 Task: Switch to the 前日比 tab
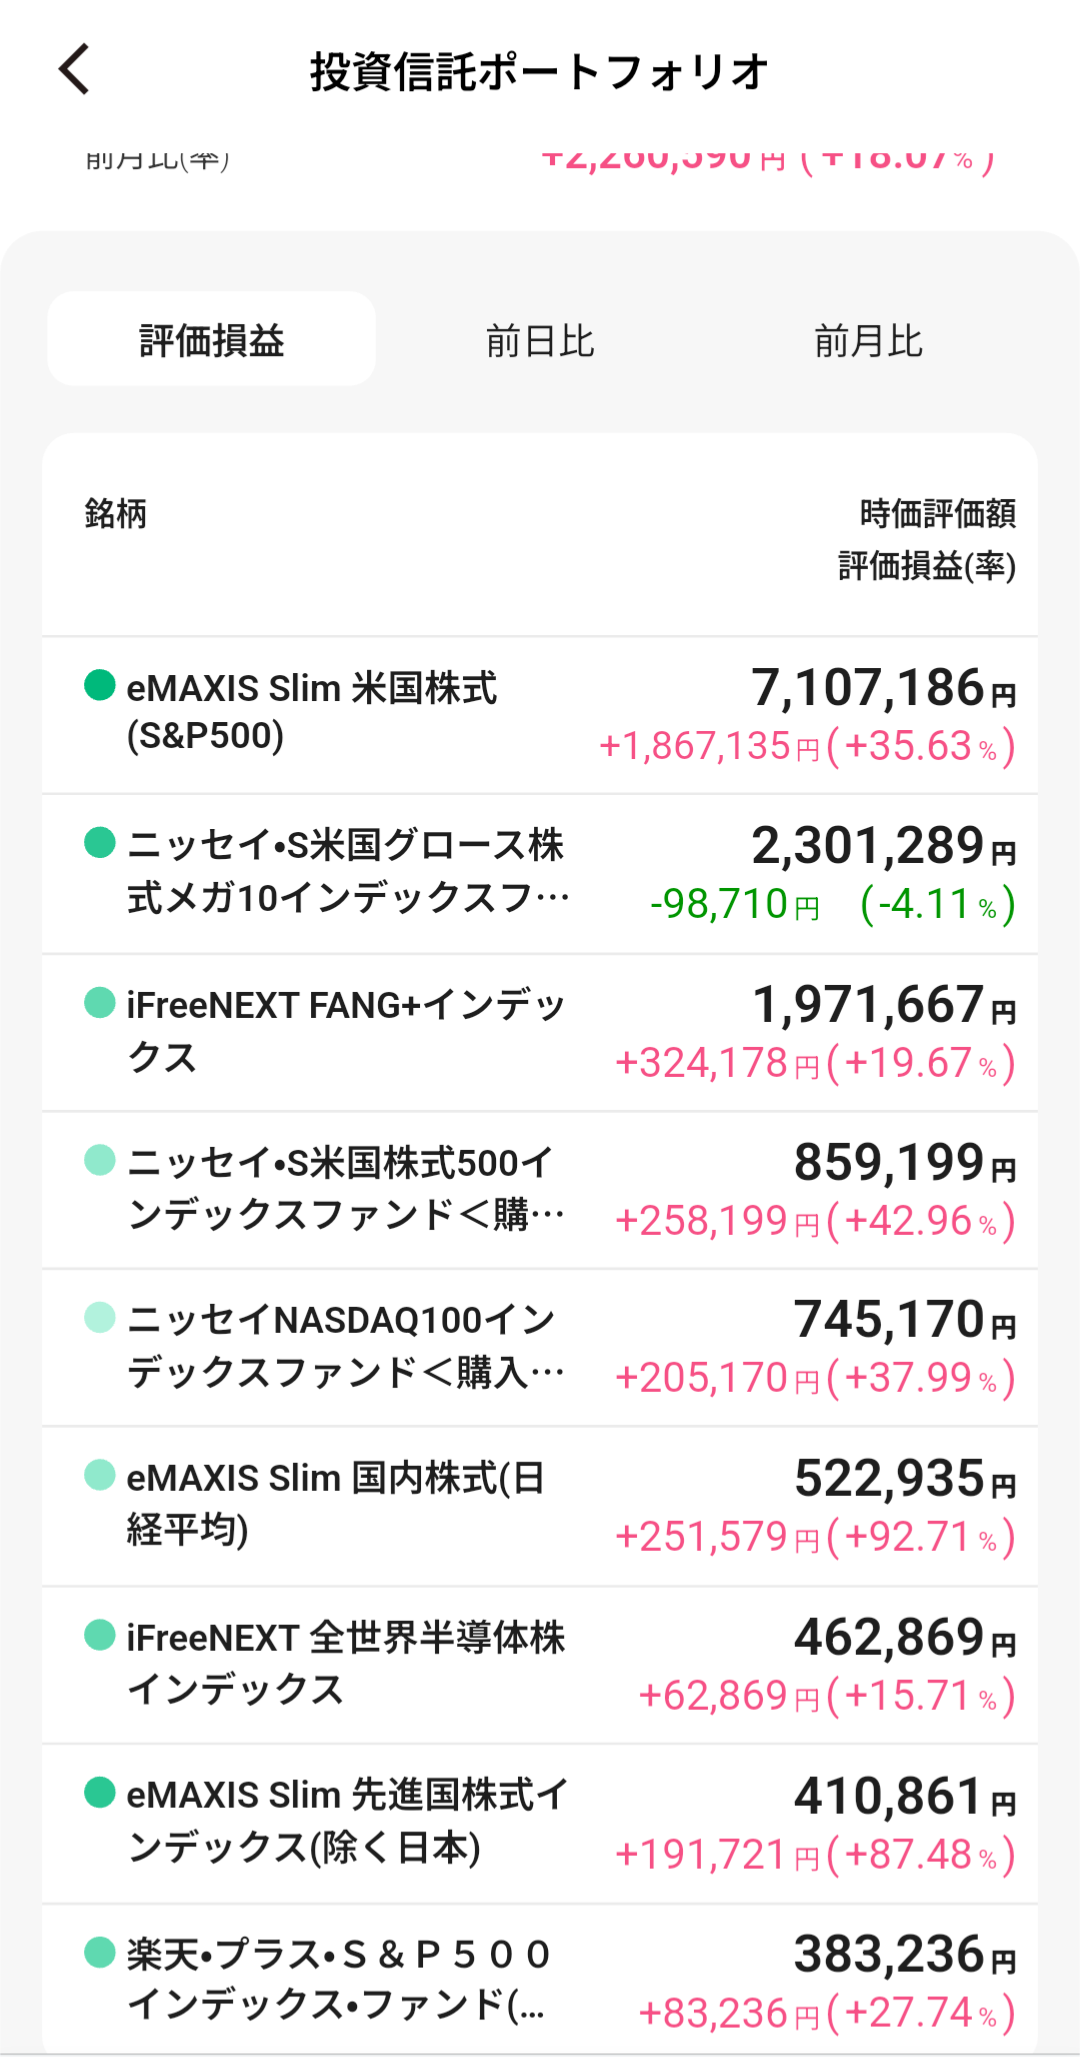click(540, 341)
